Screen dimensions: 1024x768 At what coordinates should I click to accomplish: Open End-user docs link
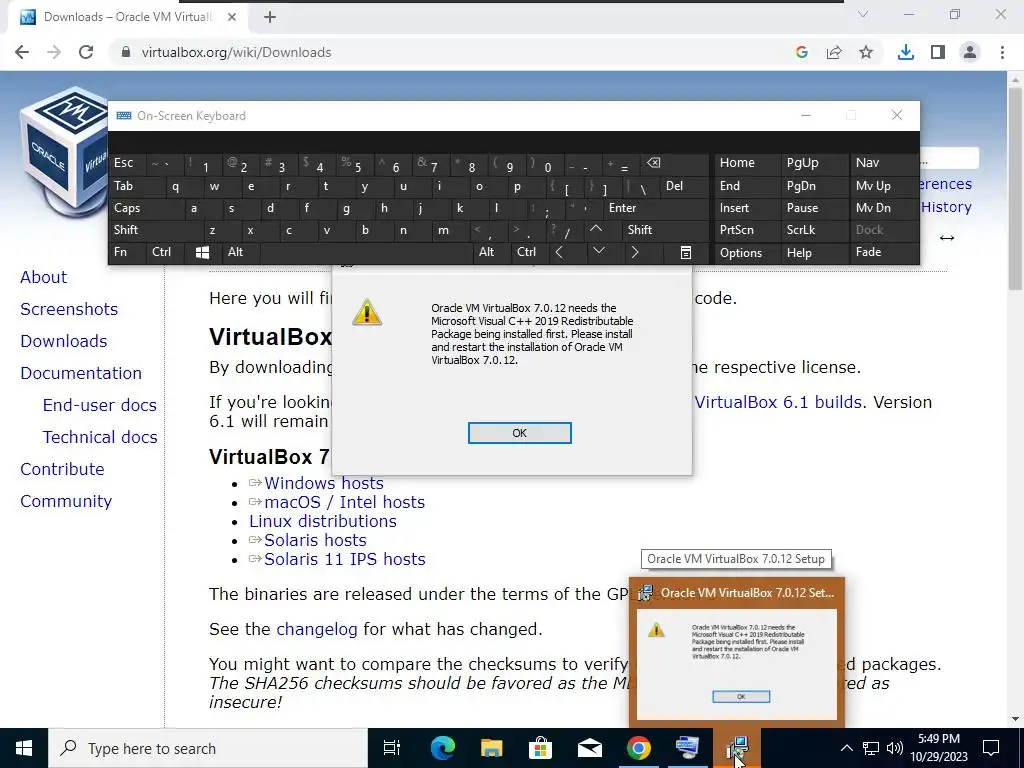(100, 405)
